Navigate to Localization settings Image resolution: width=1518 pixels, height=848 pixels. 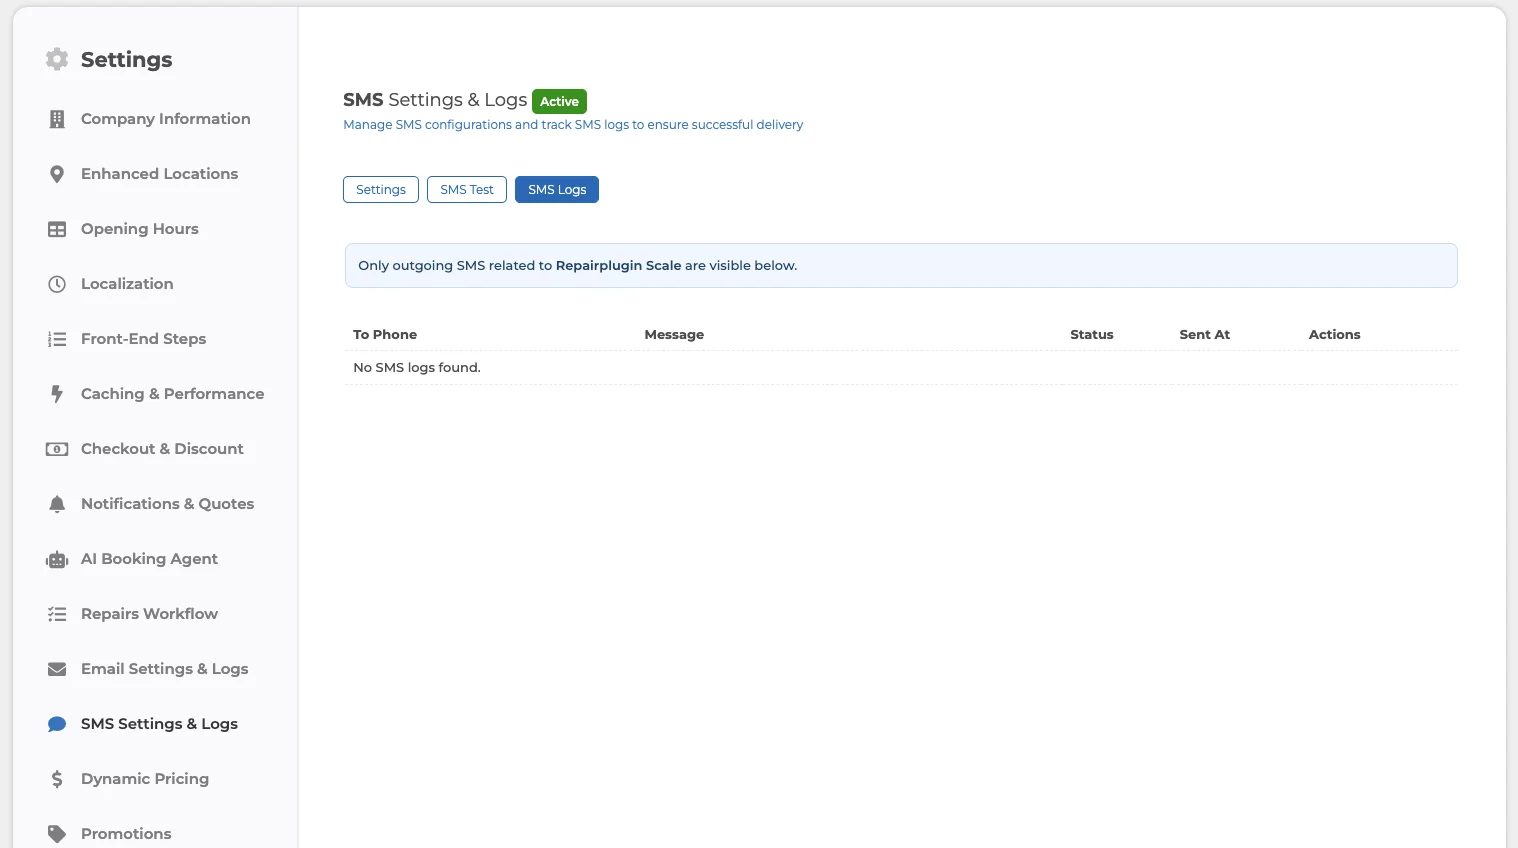coord(127,284)
